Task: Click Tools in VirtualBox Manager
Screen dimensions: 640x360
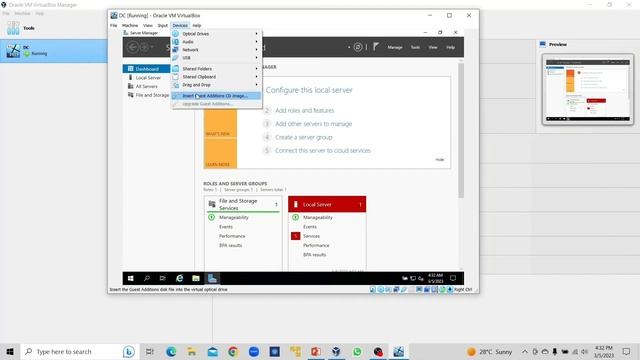Action: click(x=54, y=28)
